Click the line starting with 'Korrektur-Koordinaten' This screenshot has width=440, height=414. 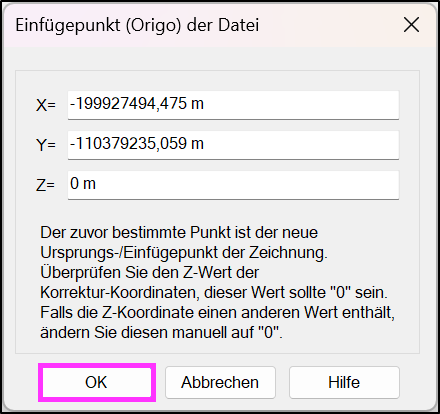214,293
